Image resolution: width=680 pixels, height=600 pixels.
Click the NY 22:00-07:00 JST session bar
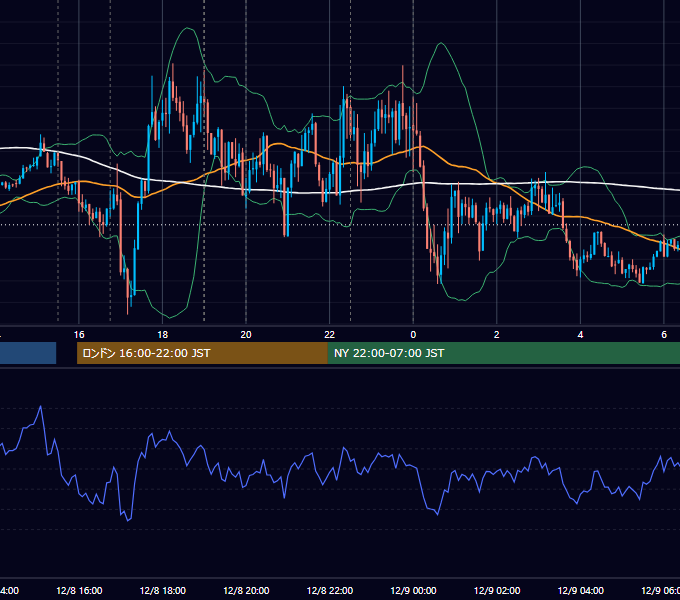click(x=503, y=353)
